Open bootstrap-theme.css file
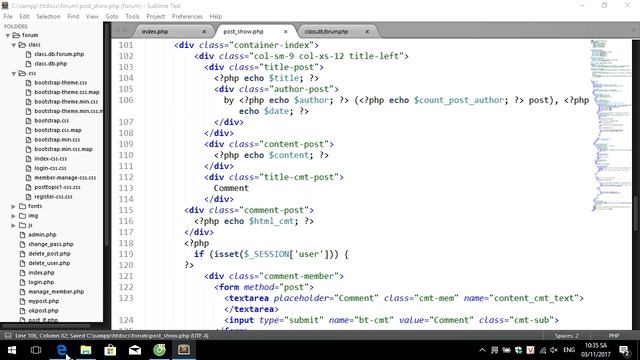 (60, 82)
